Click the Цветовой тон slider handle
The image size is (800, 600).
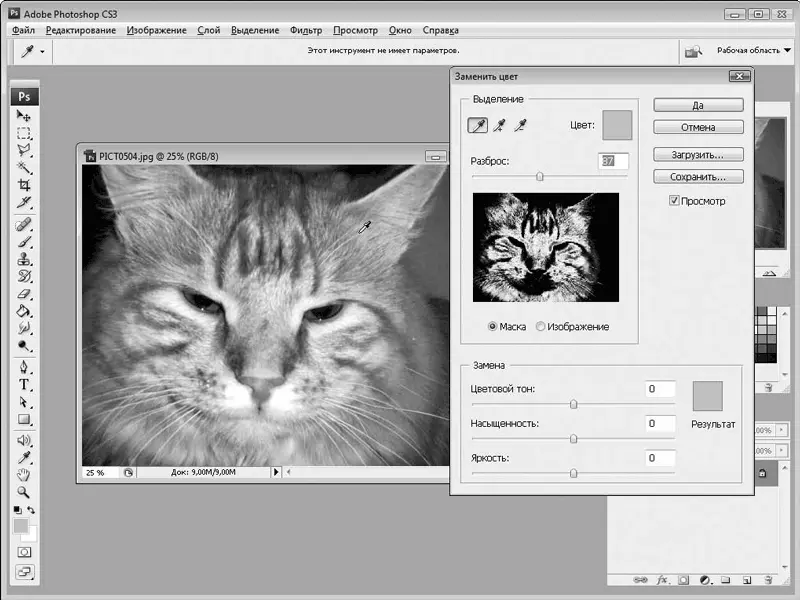coord(573,404)
